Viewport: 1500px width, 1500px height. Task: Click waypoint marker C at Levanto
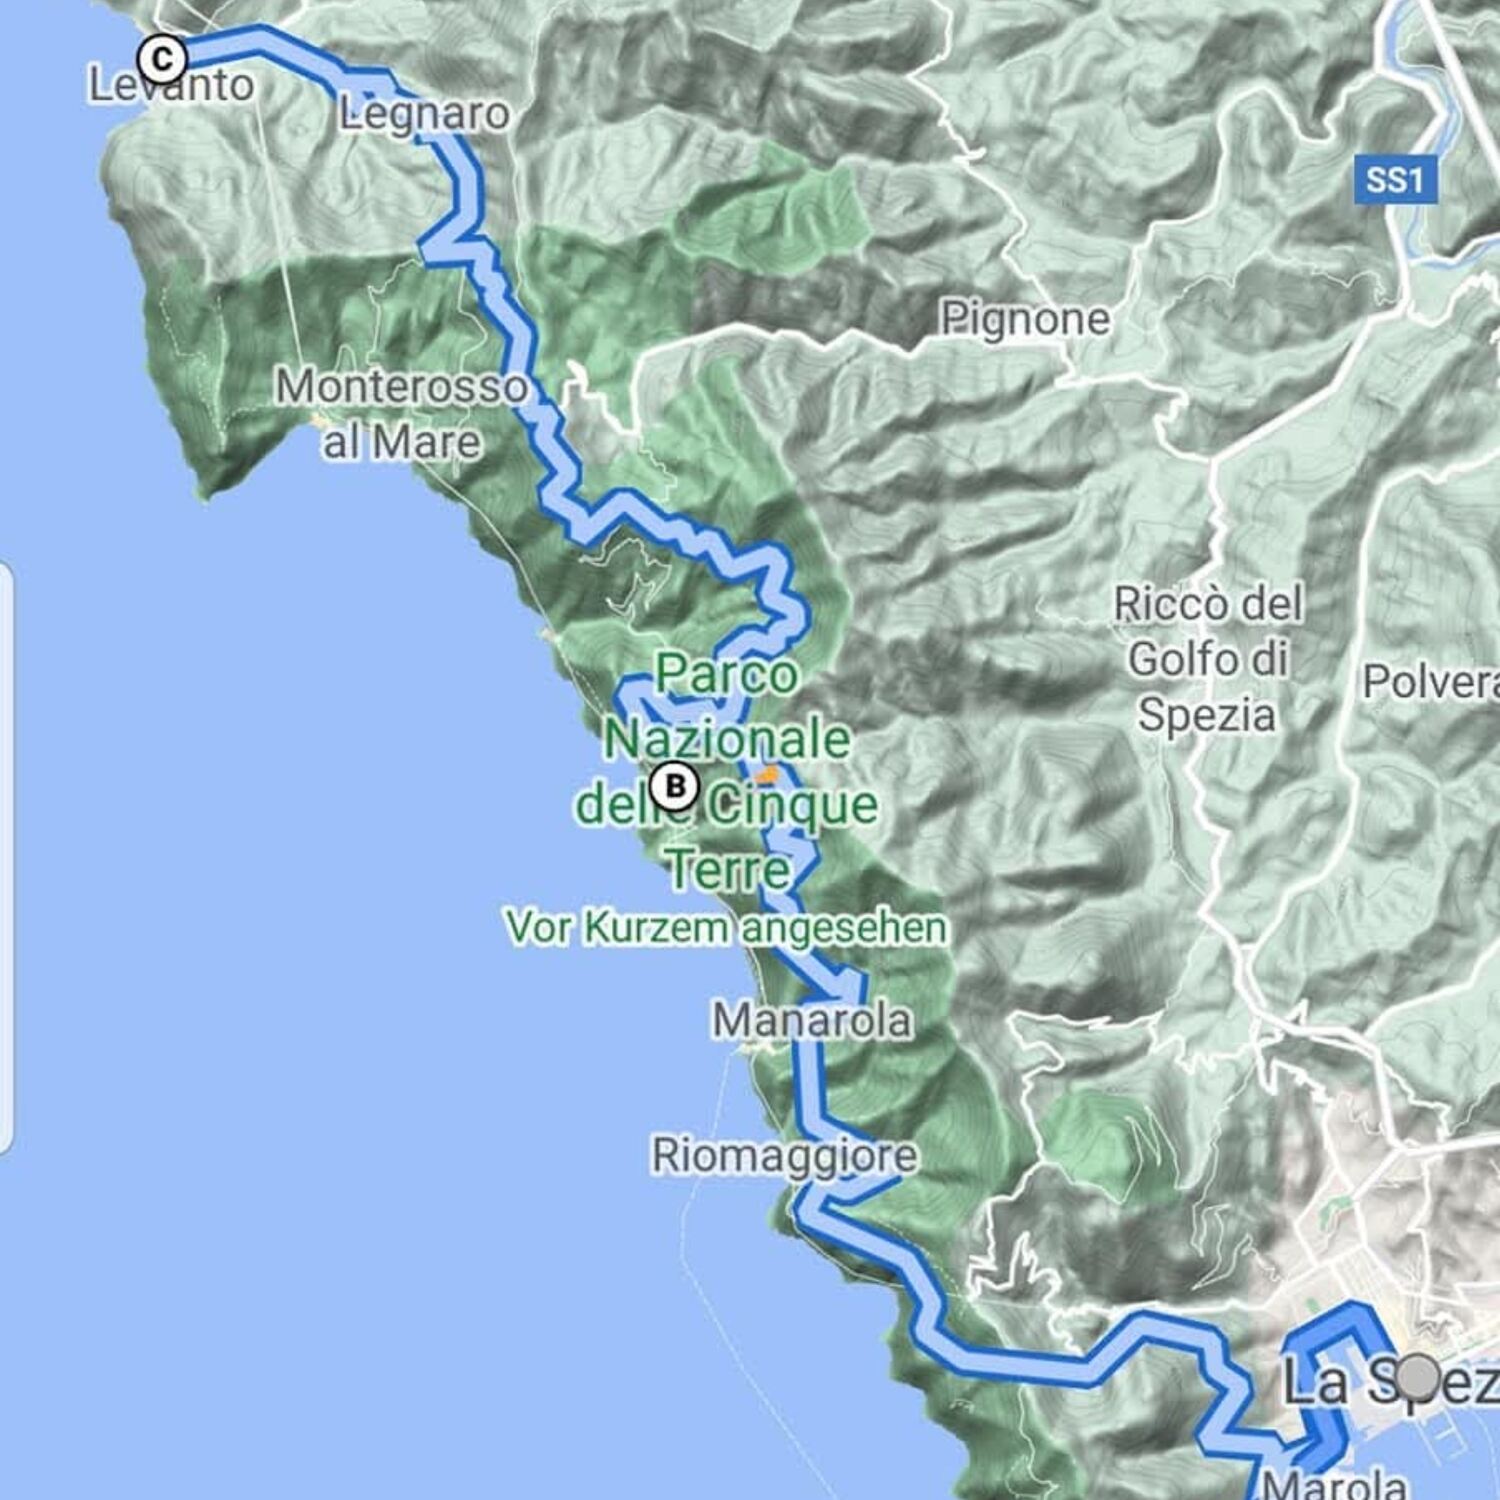tap(162, 59)
